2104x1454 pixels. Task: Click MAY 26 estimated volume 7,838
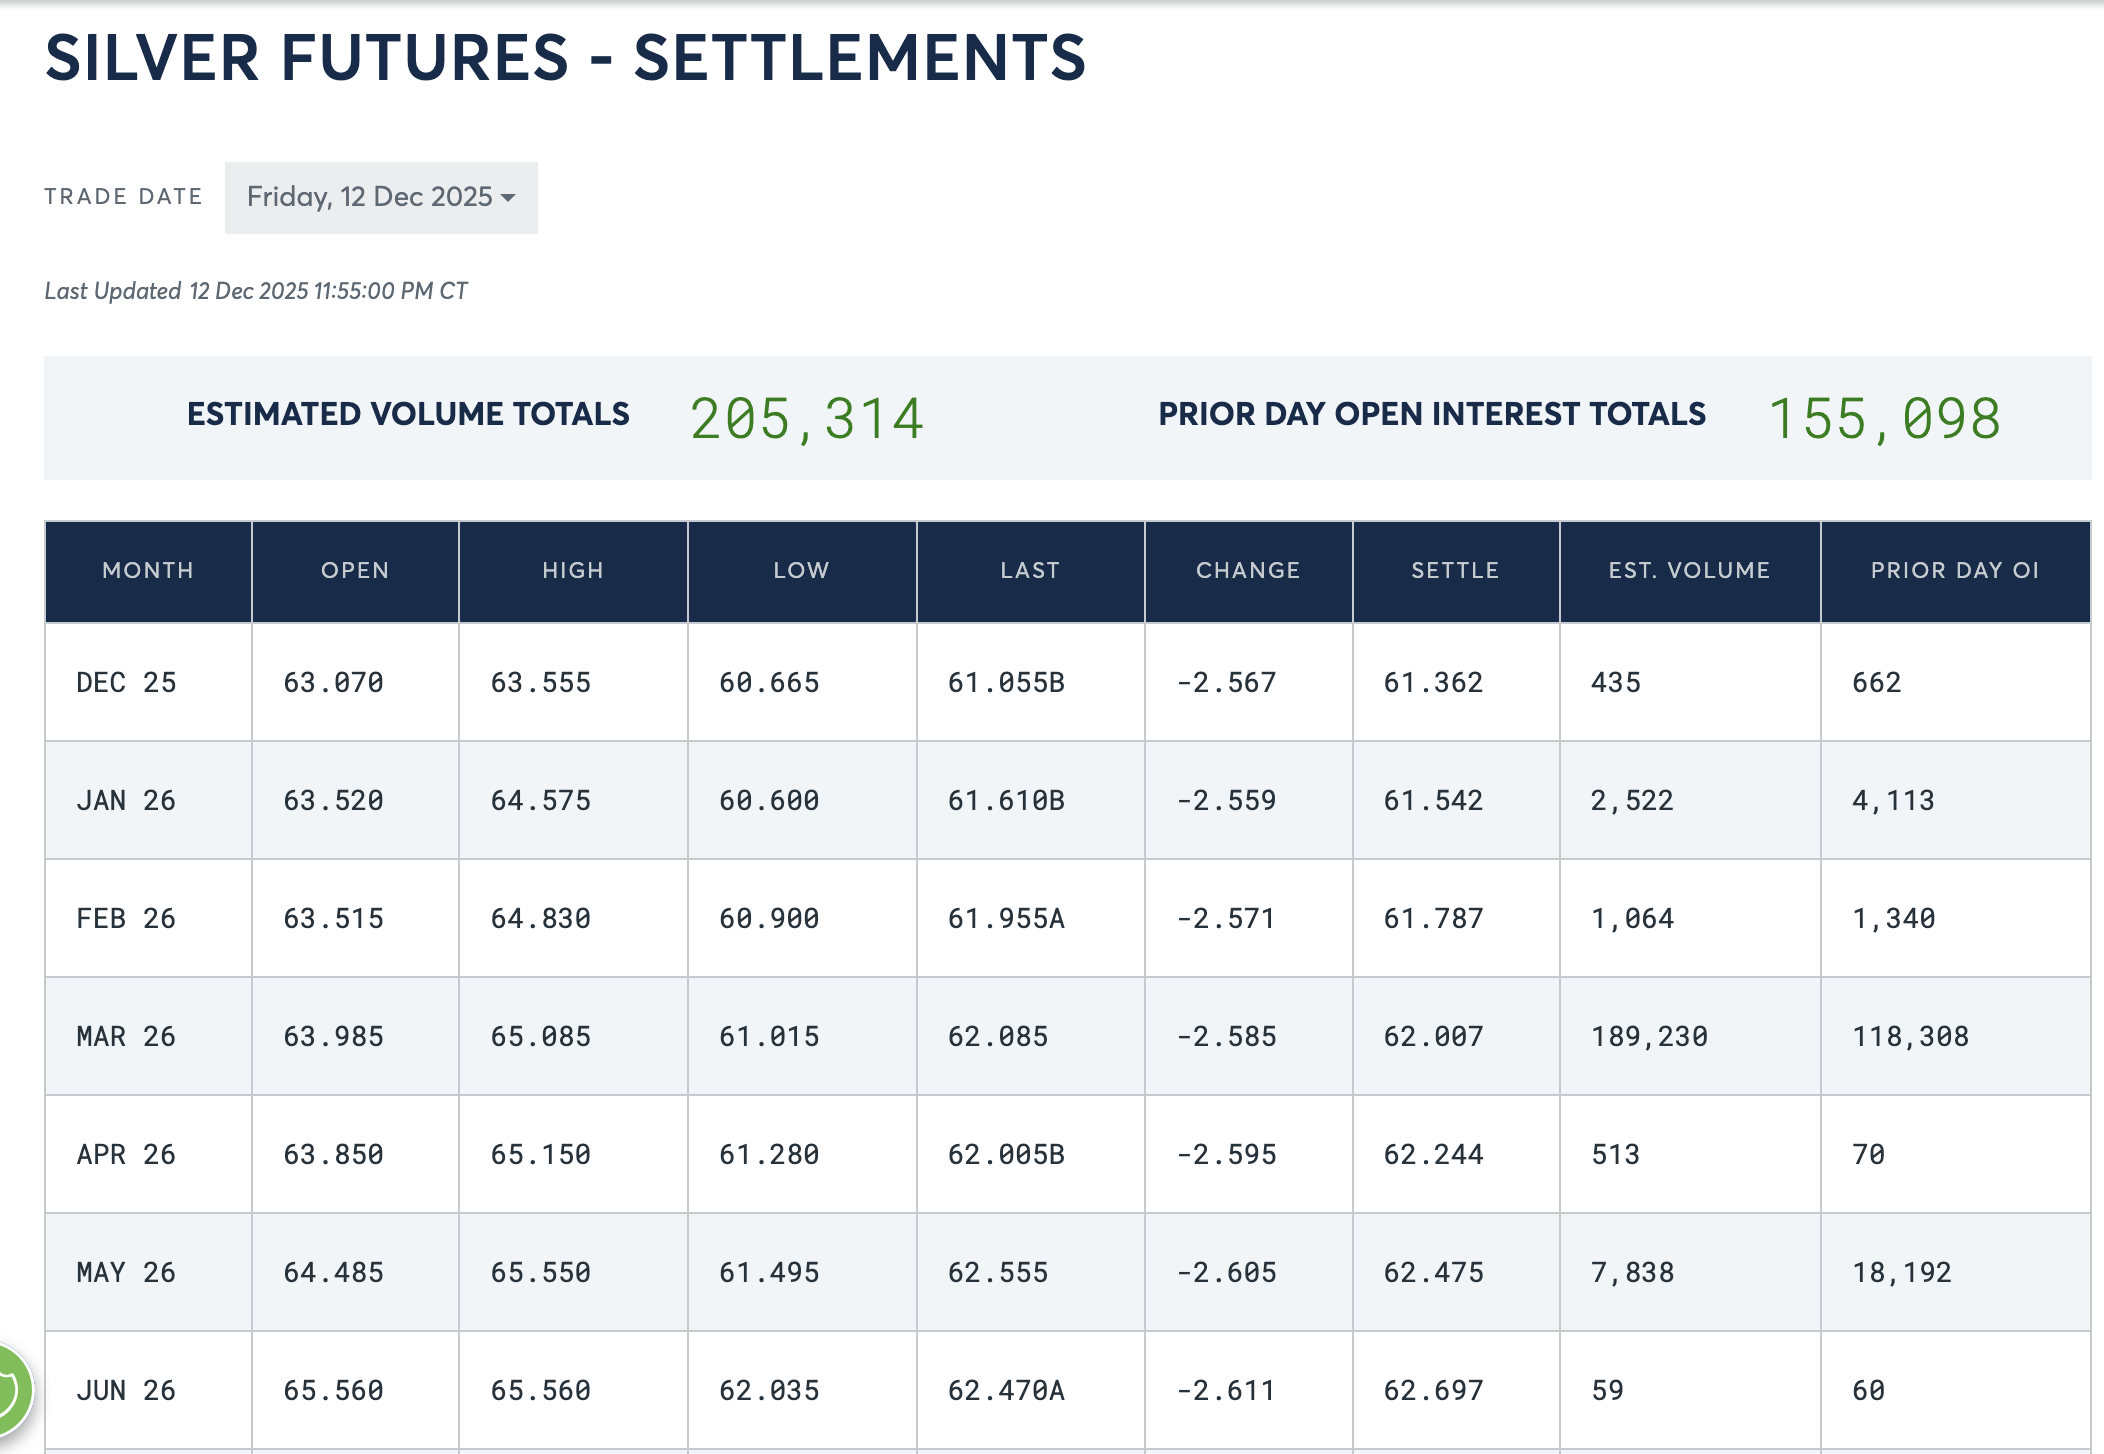pyautogui.click(x=1632, y=1273)
